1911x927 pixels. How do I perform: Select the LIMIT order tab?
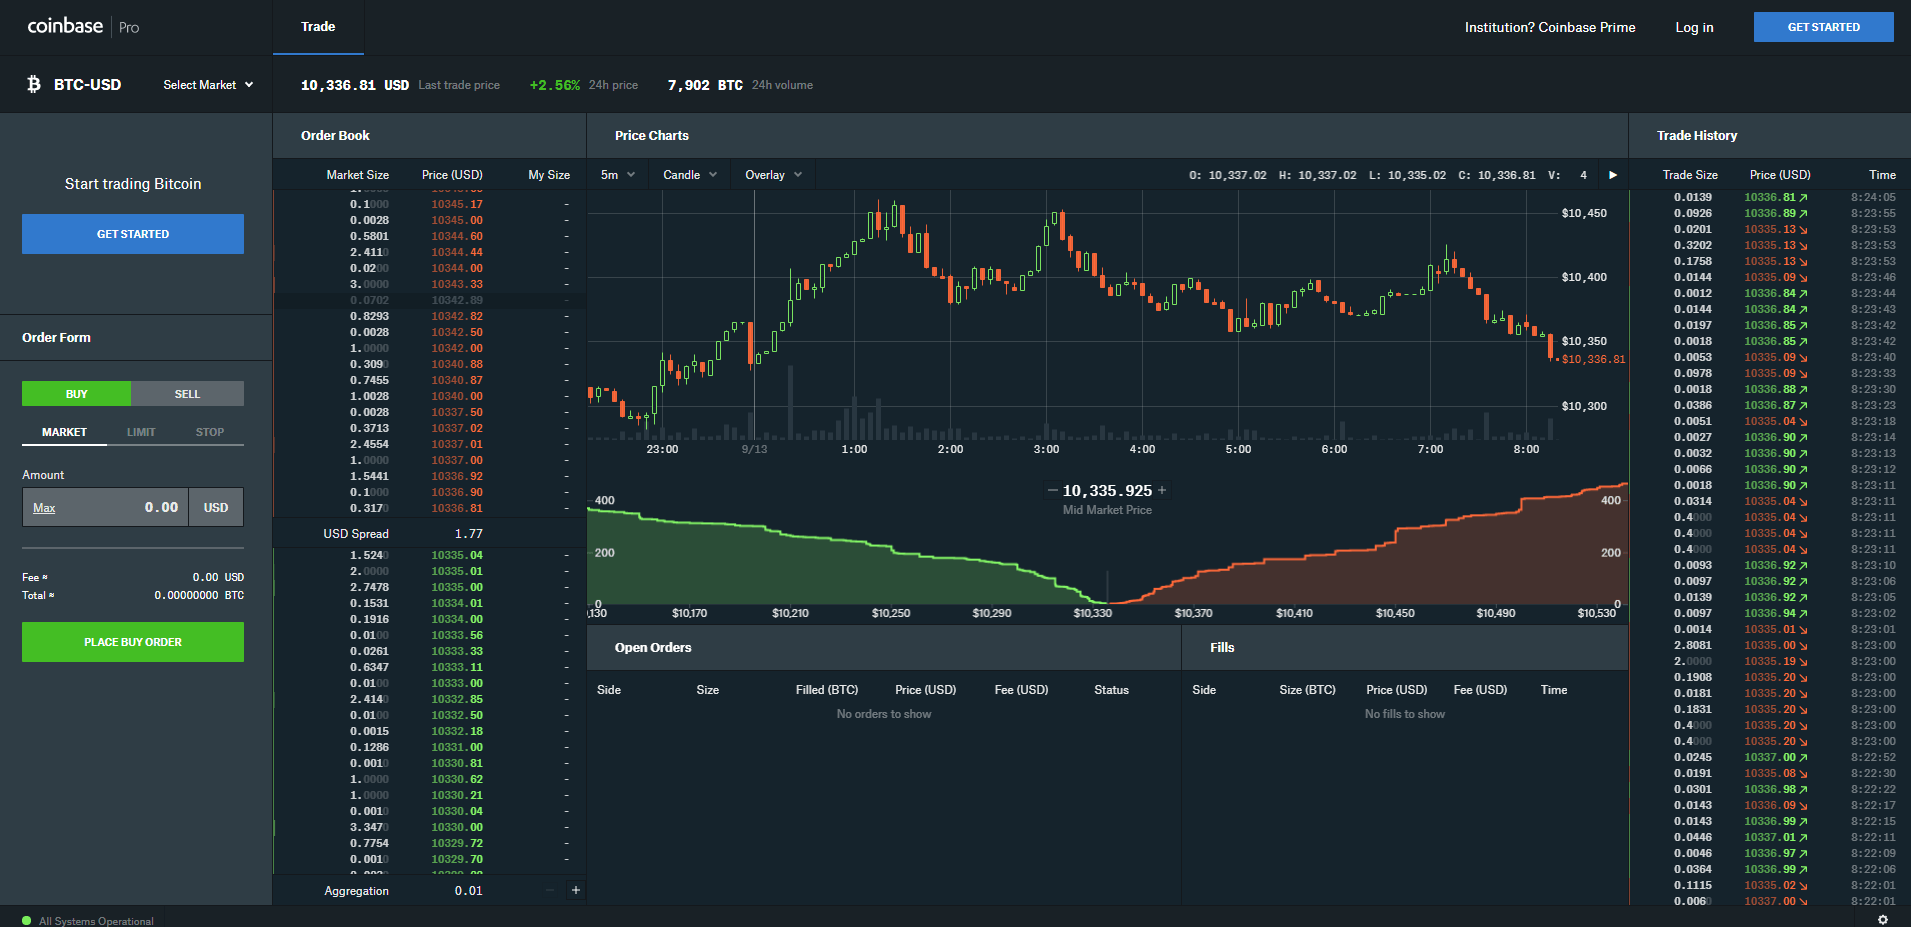coord(141,432)
